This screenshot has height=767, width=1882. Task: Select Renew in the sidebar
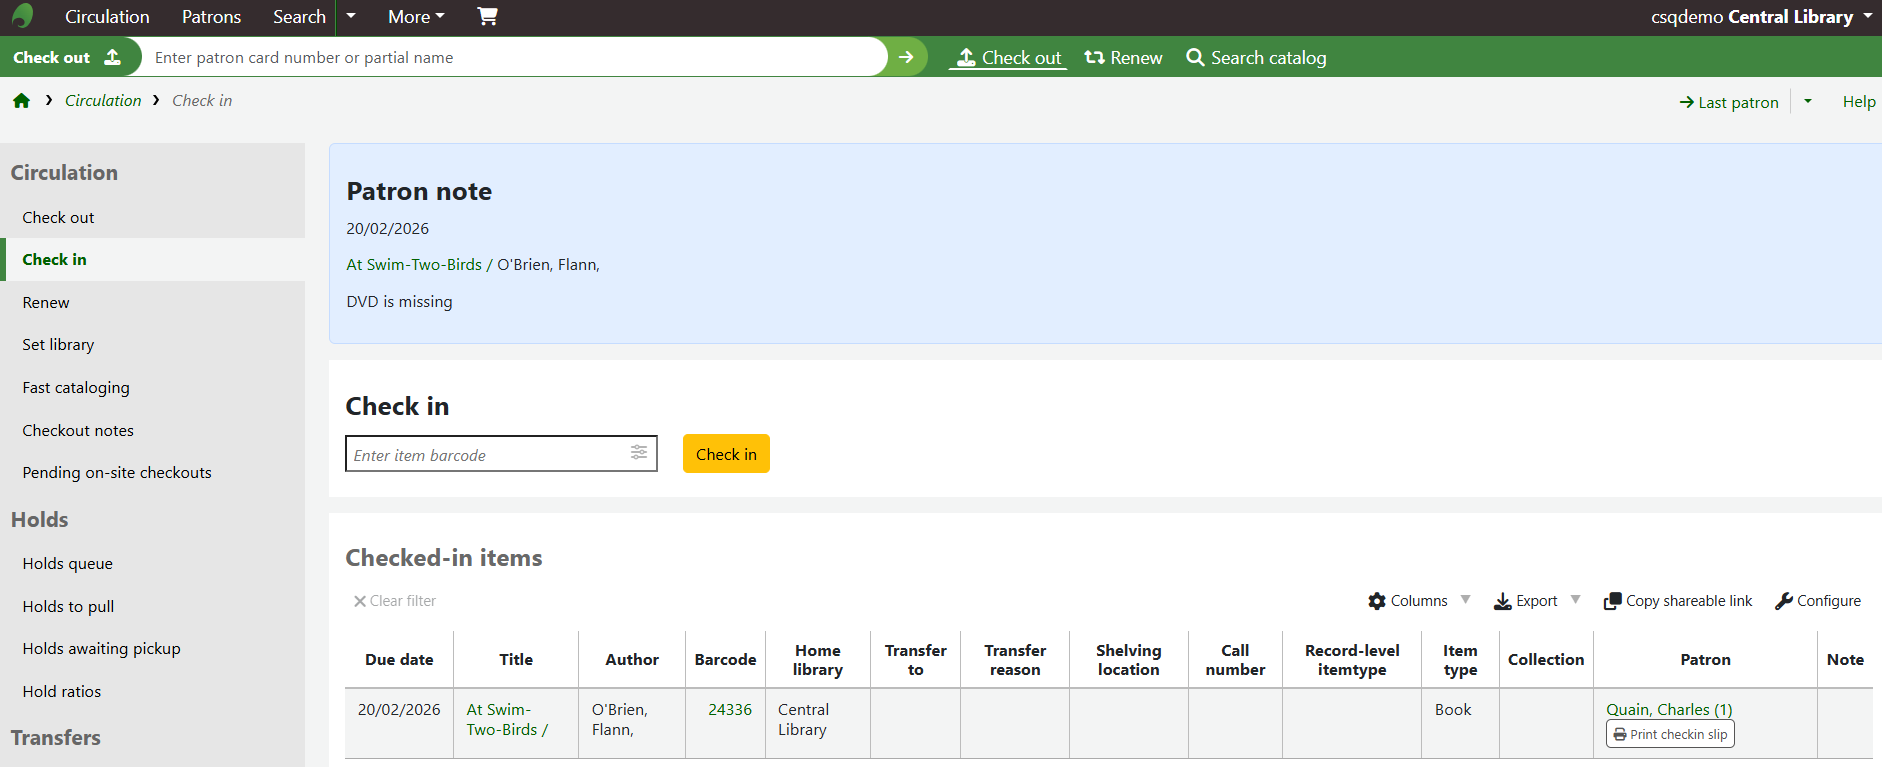pyautogui.click(x=152, y=302)
